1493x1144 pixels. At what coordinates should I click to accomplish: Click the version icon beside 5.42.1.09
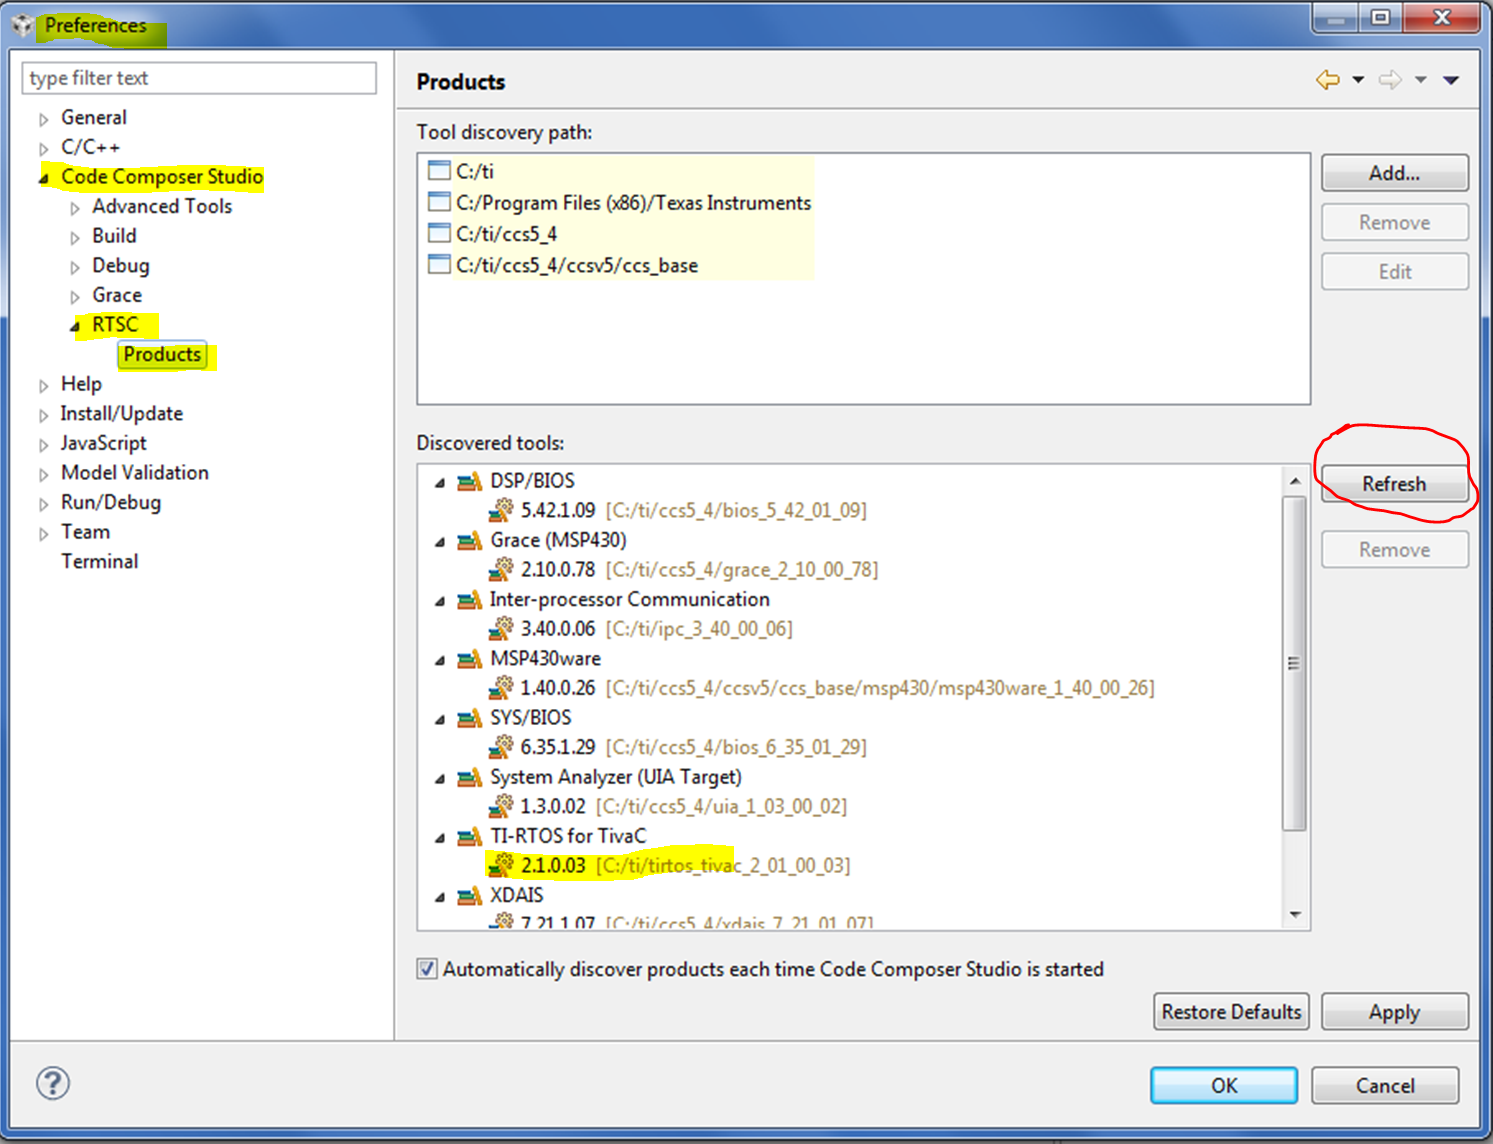click(x=501, y=510)
